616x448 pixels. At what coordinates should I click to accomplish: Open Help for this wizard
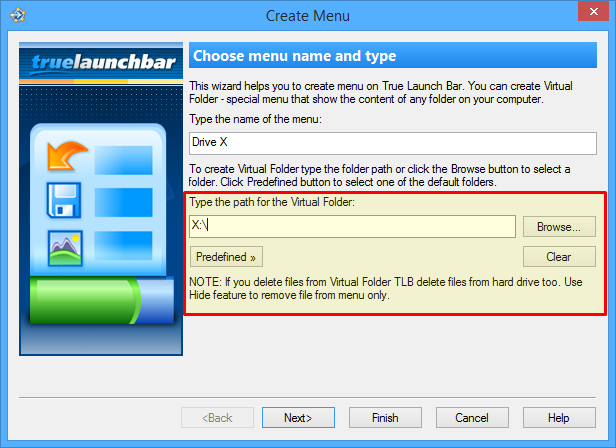coord(559,417)
